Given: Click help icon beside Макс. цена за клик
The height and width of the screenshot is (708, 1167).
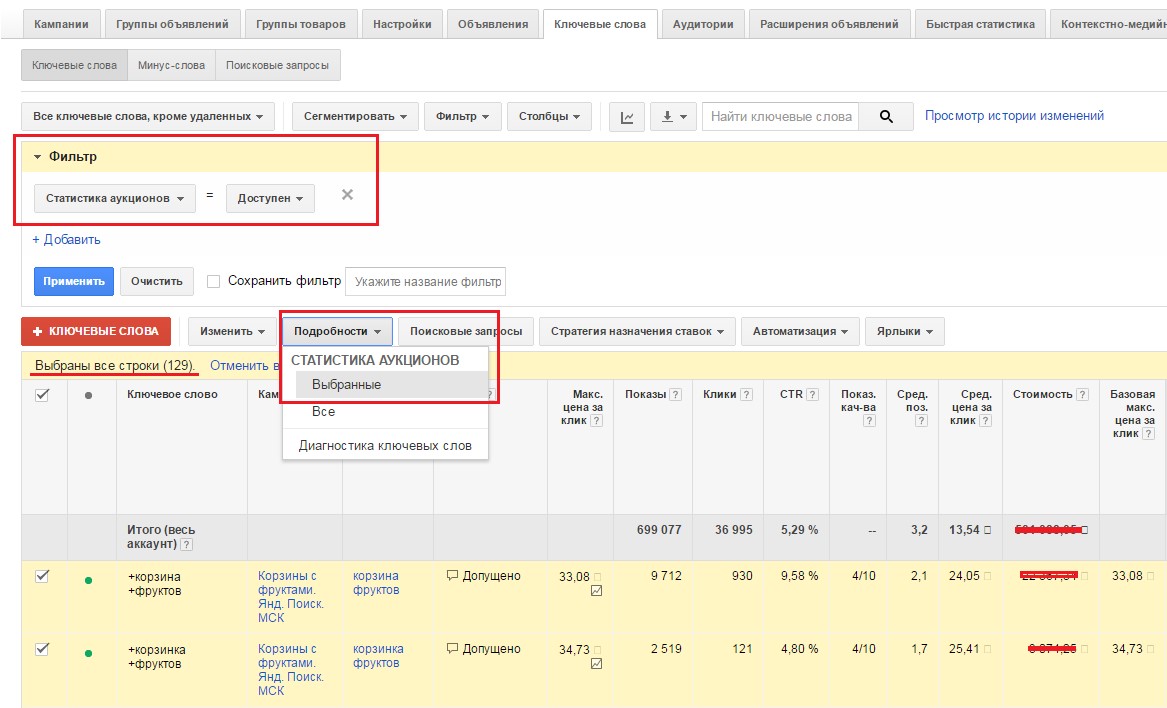Looking at the screenshot, I should [596, 421].
